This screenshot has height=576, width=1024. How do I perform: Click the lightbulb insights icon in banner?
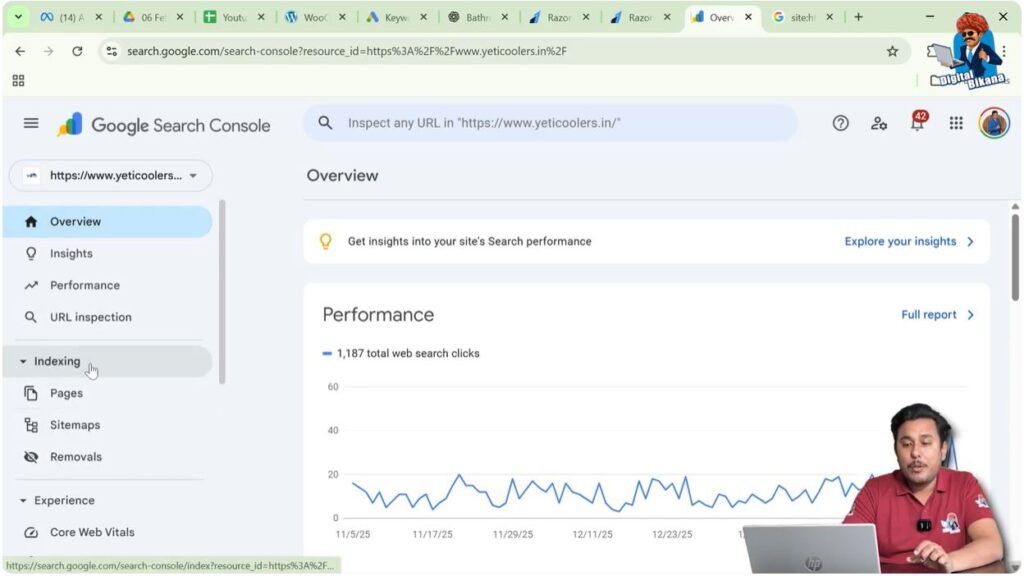click(325, 241)
